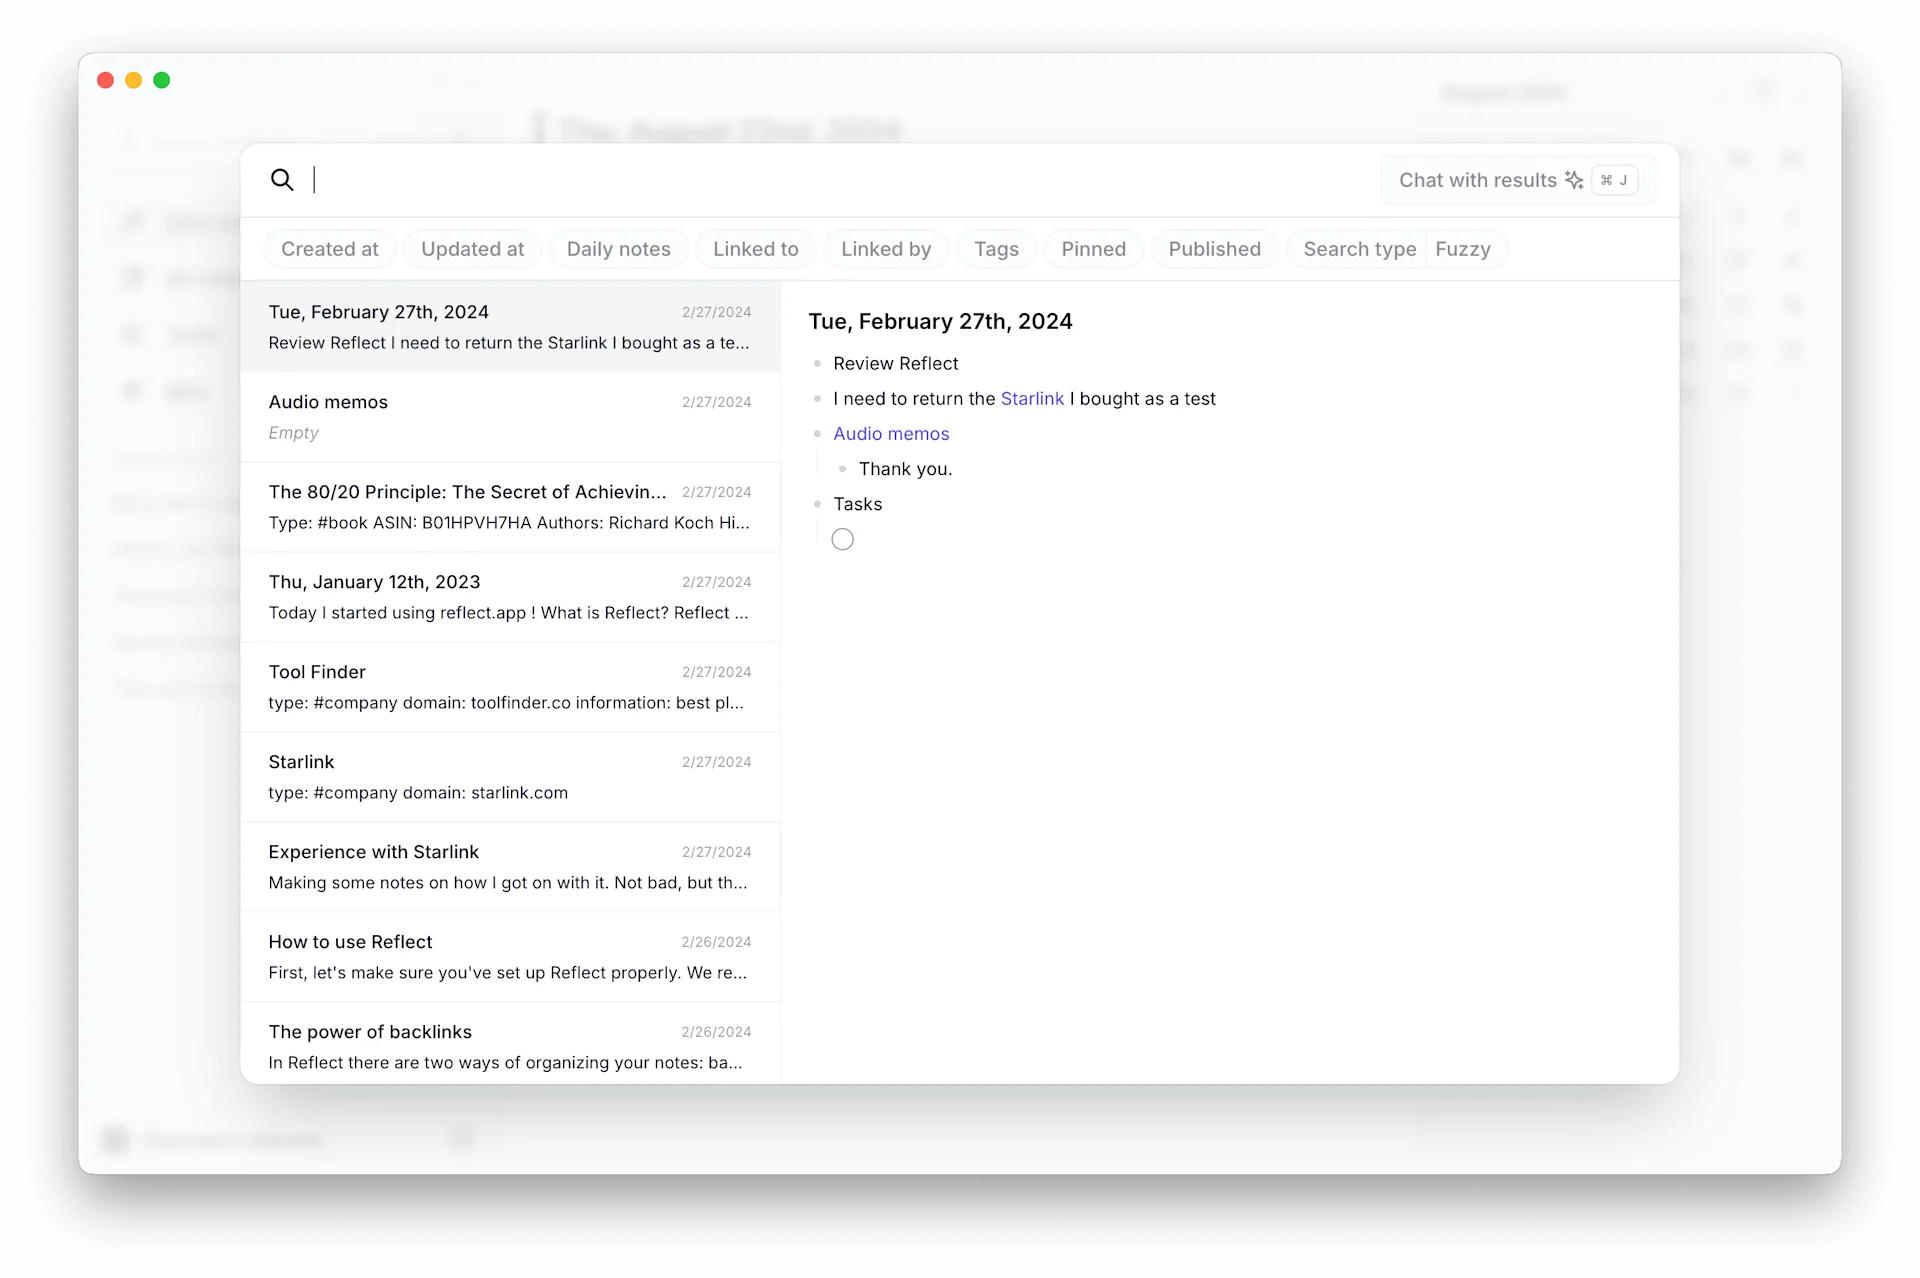Open How to use Reflect result
The image size is (1920, 1278).
509,957
